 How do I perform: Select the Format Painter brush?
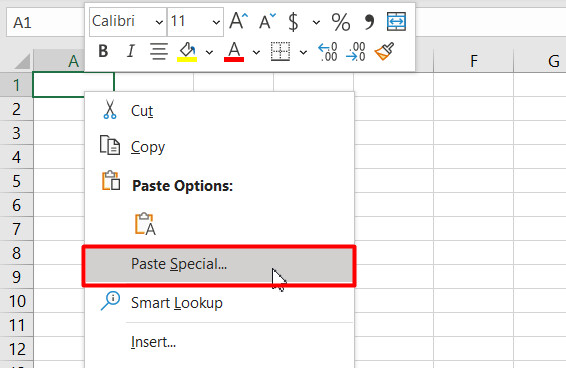[x=384, y=52]
